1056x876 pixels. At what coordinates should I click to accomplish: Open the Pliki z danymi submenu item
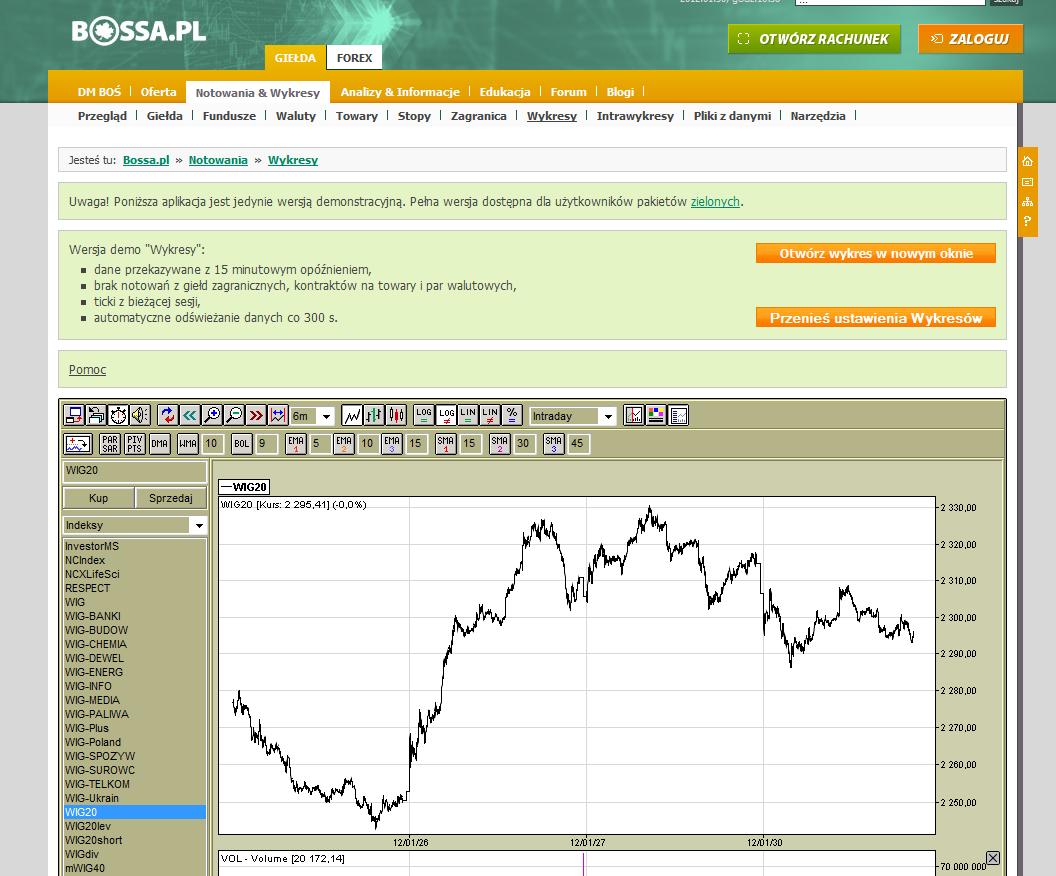tap(732, 116)
